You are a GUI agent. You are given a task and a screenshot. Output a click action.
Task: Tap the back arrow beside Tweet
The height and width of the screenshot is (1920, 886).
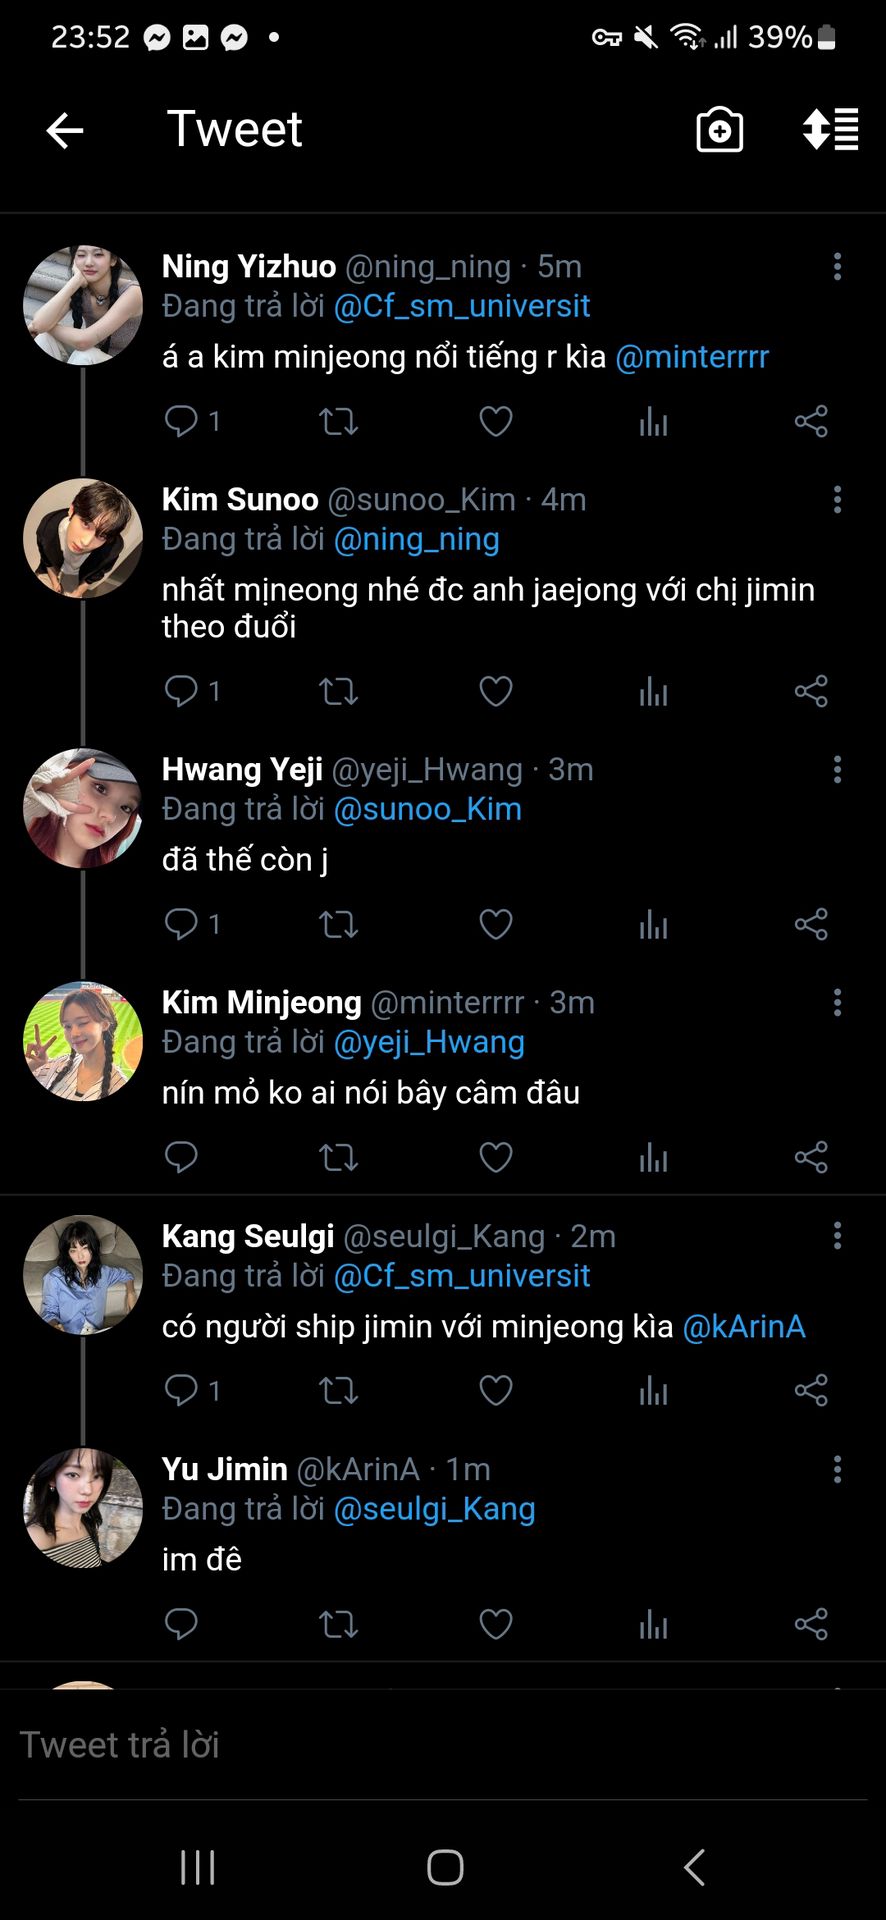pyautogui.click(x=65, y=130)
